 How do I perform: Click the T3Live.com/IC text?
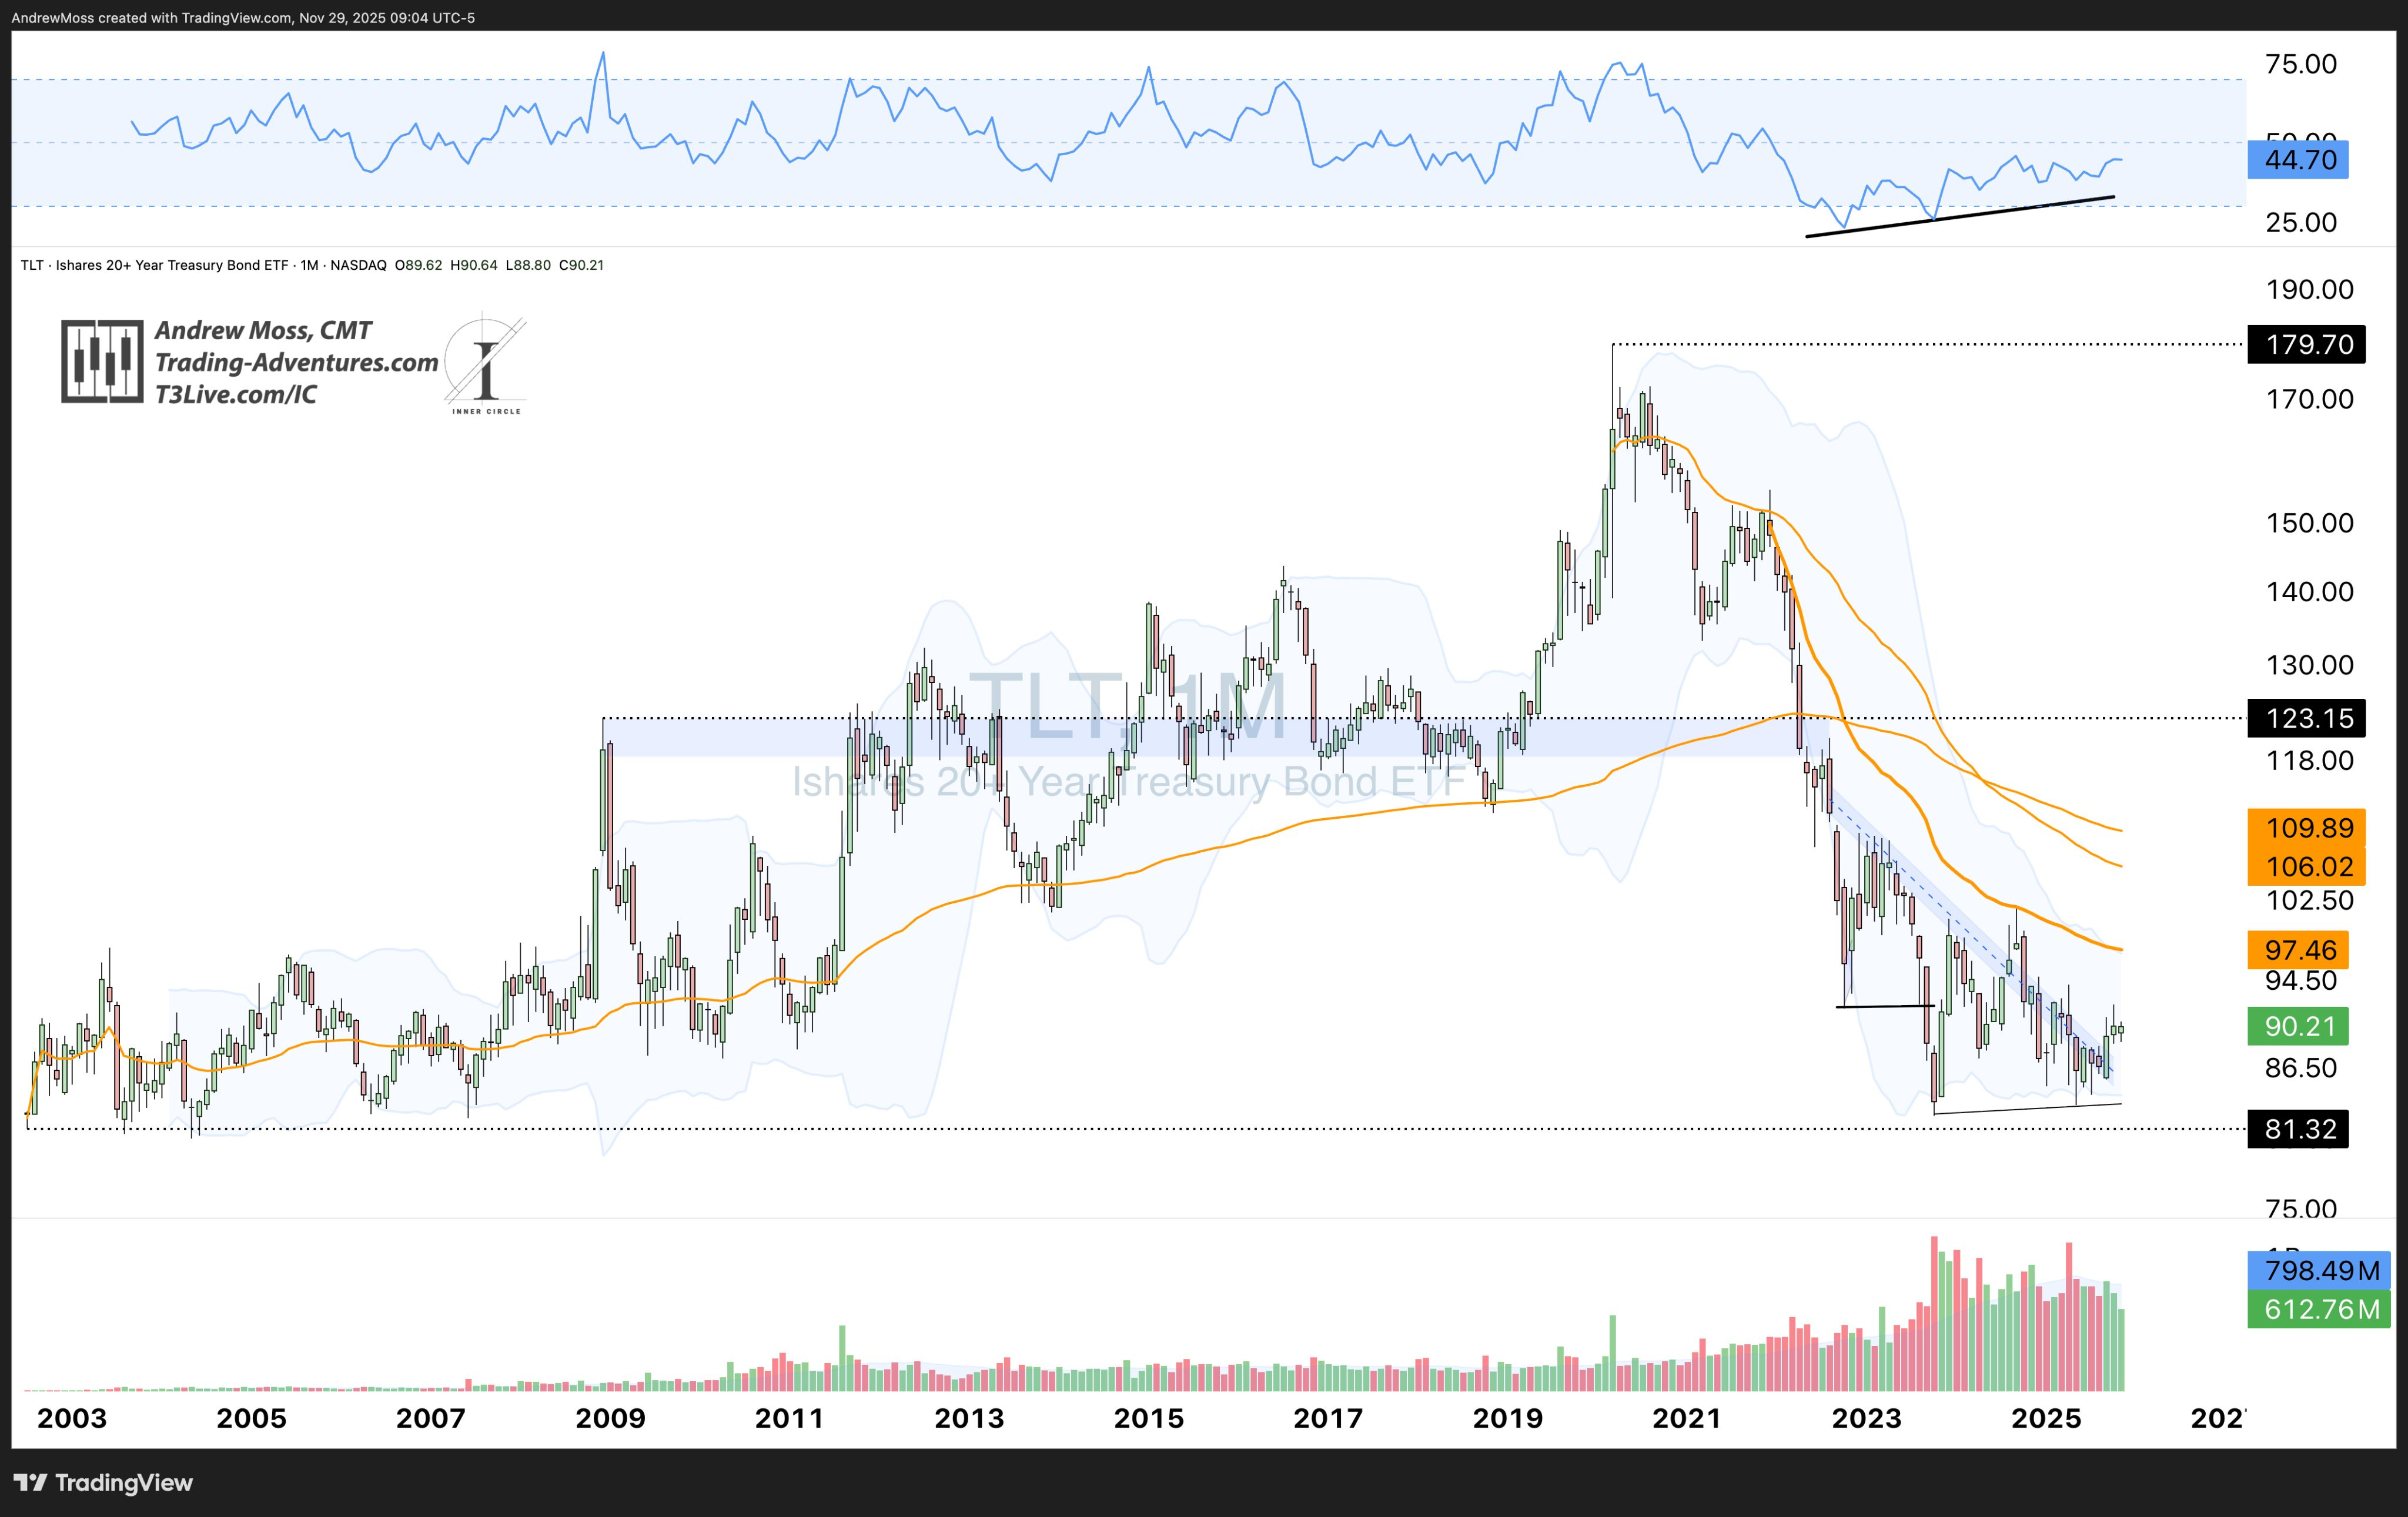pos(236,394)
